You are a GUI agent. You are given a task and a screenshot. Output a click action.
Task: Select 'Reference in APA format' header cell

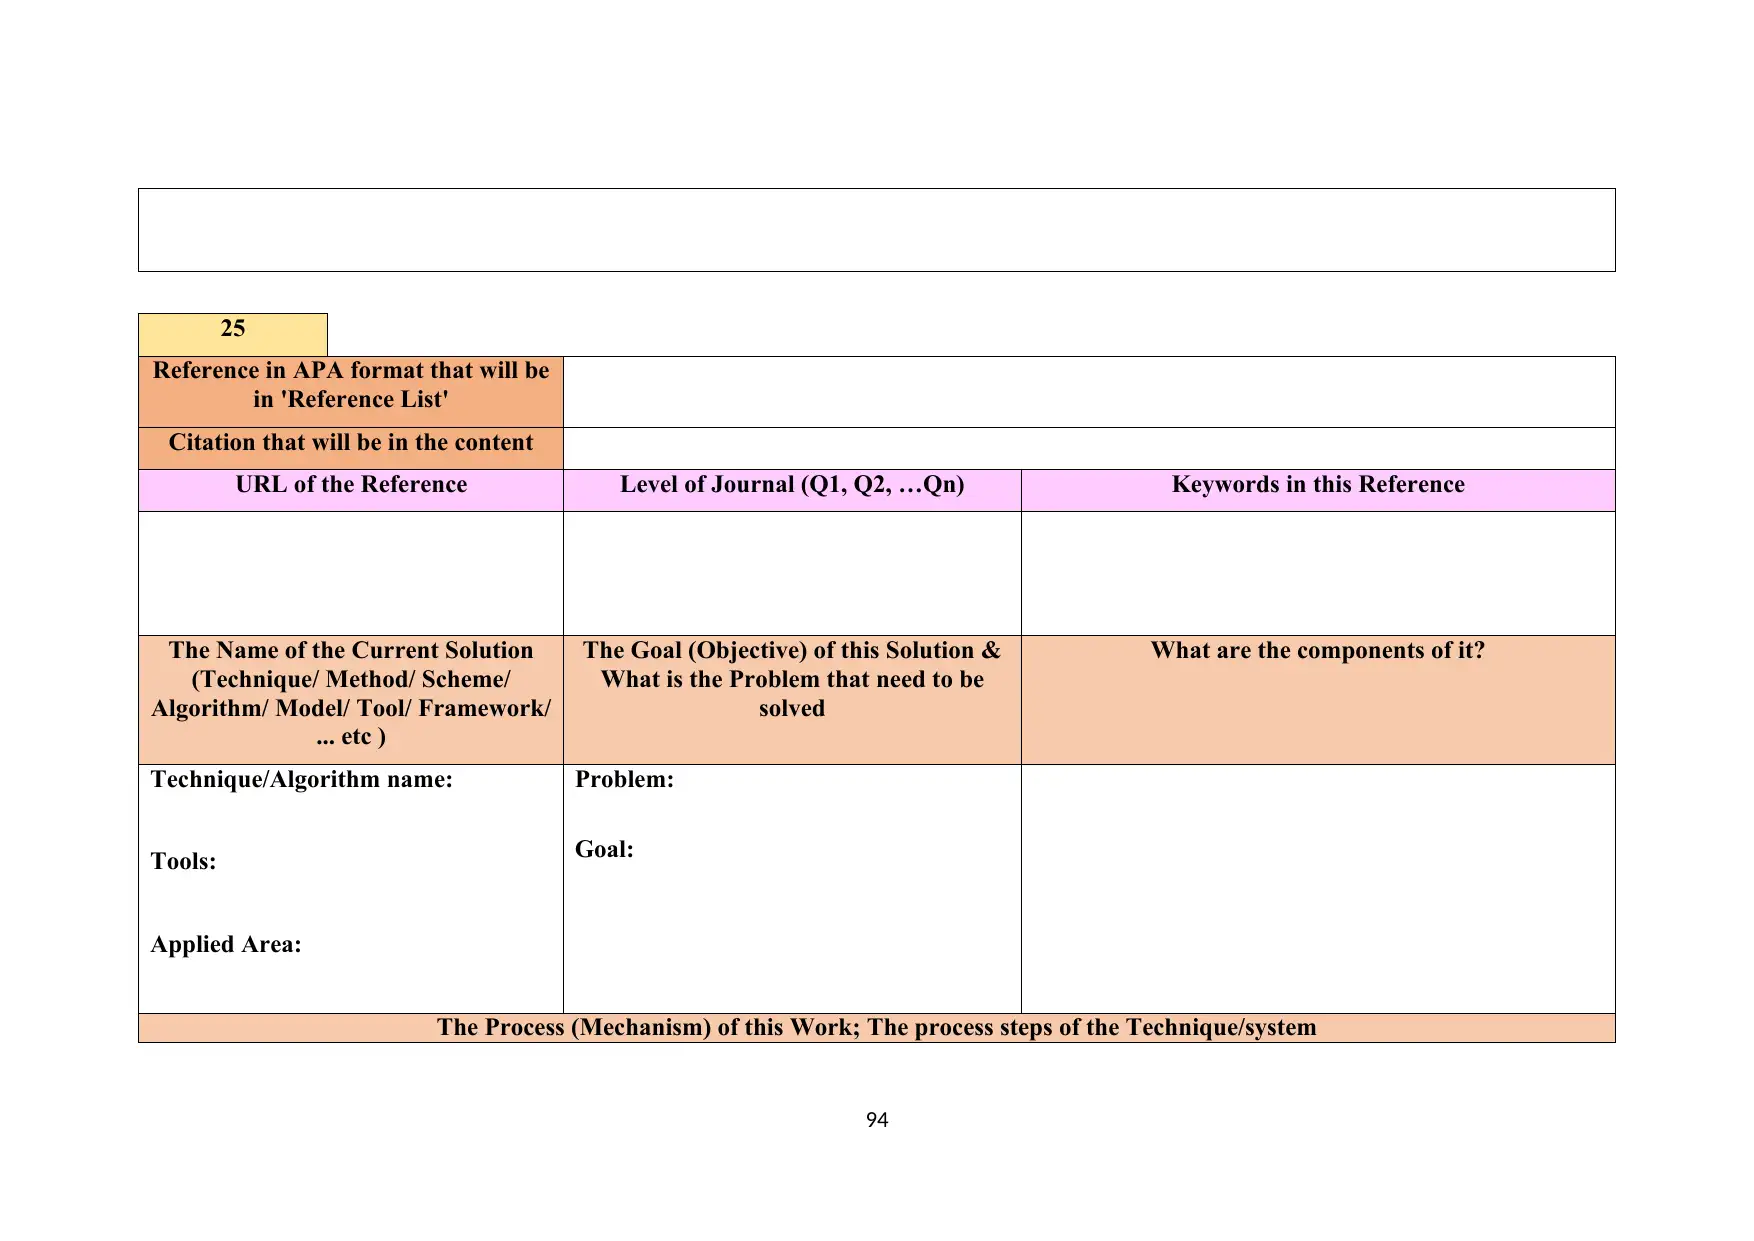(351, 392)
